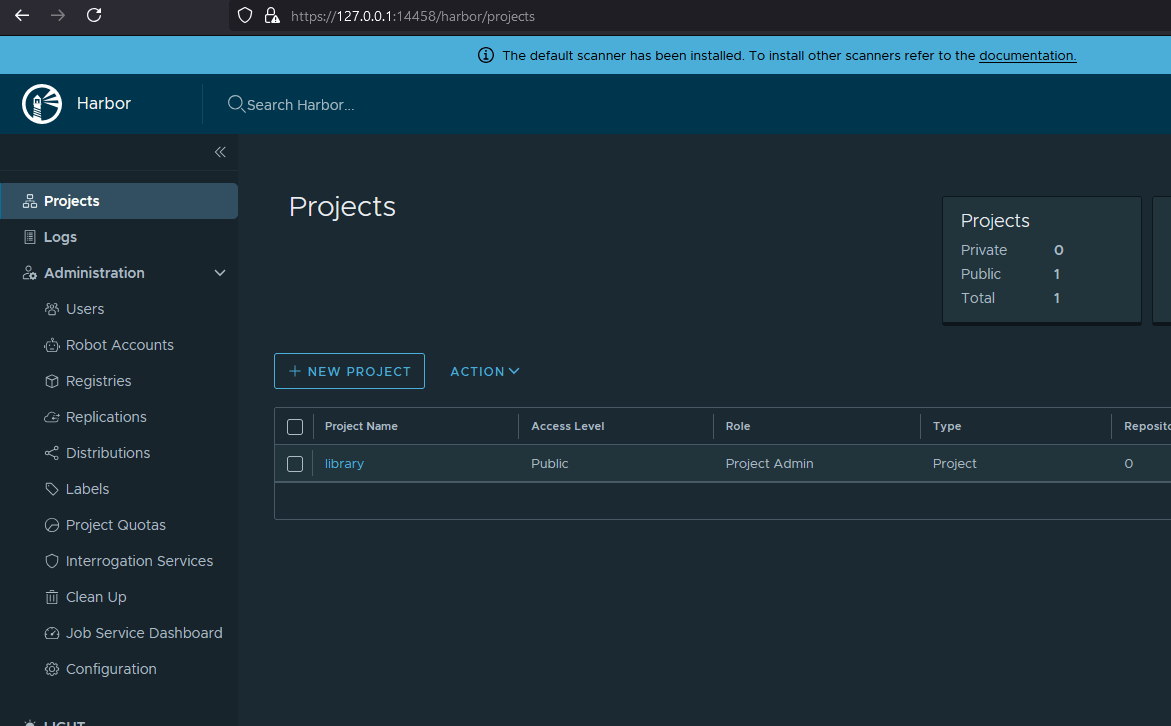Open Projects in the sidebar
Image resolution: width=1171 pixels, height=726 pixels.
point(119,201)
